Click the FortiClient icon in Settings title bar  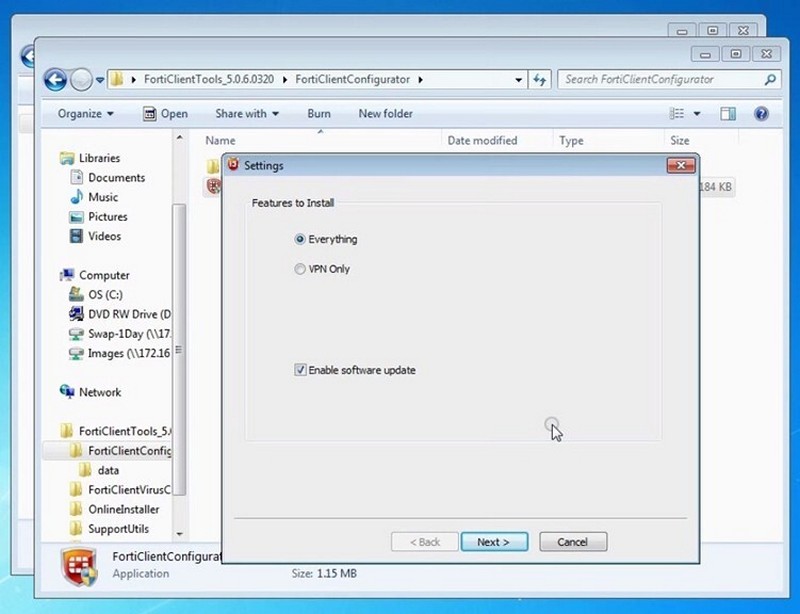[x=233, y=165]
